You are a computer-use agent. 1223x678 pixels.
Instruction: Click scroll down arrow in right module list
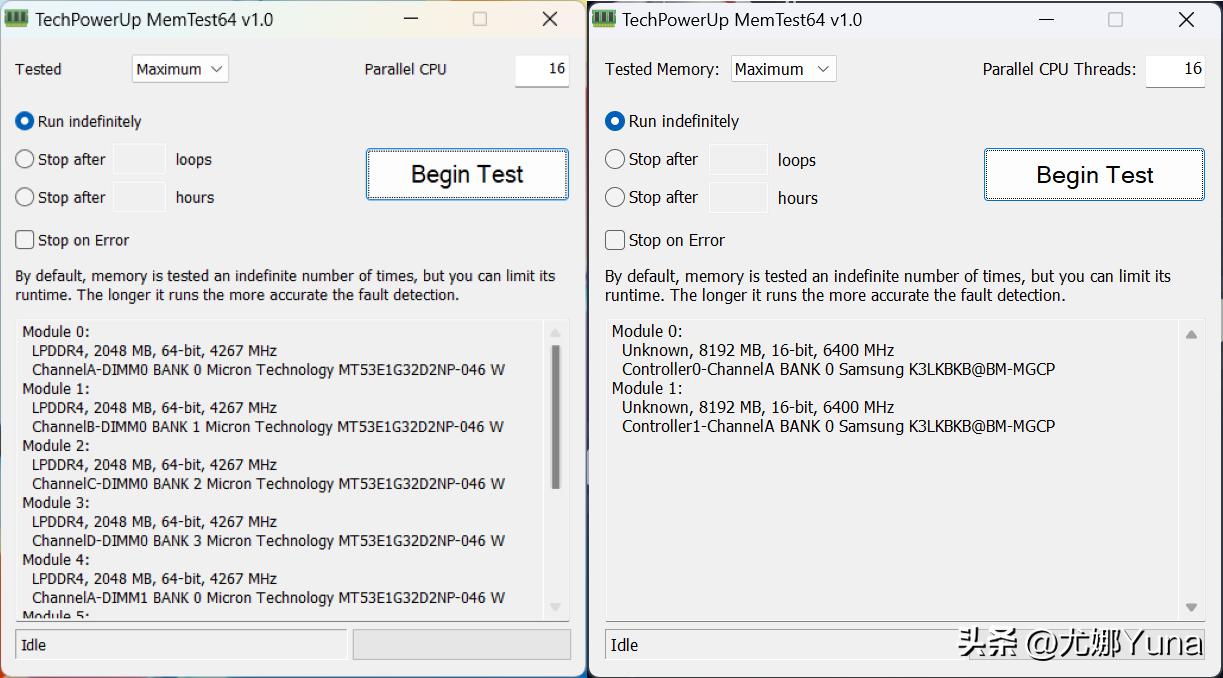(1191, 607)
